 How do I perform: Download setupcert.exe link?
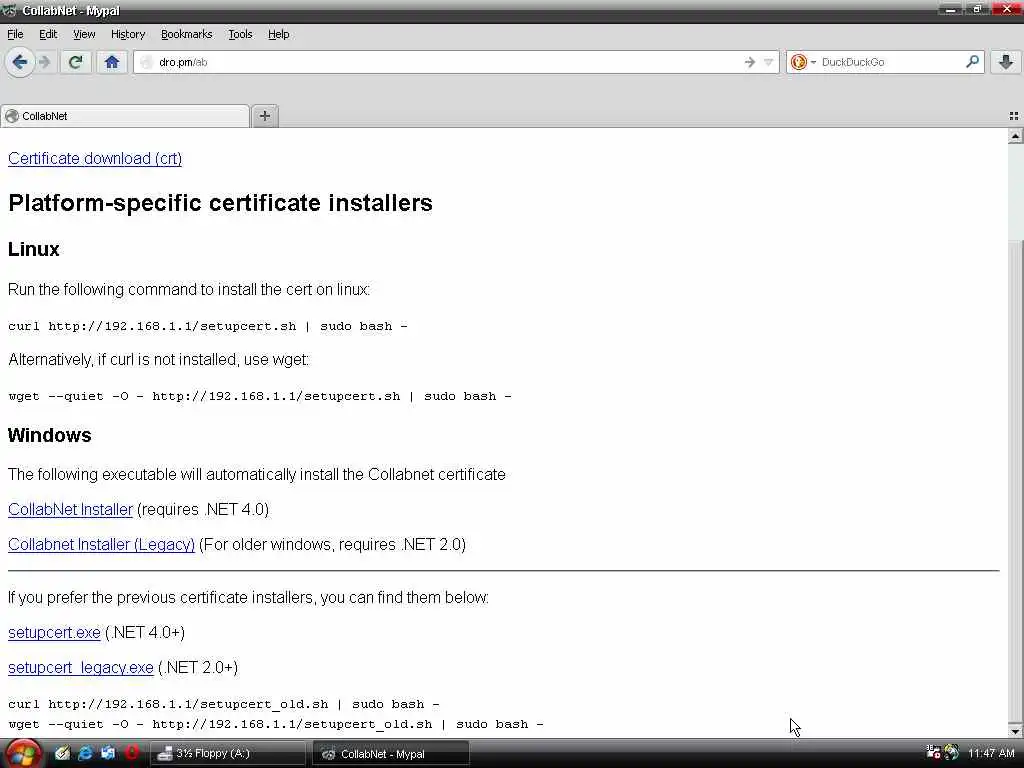(x=54, y=633)
